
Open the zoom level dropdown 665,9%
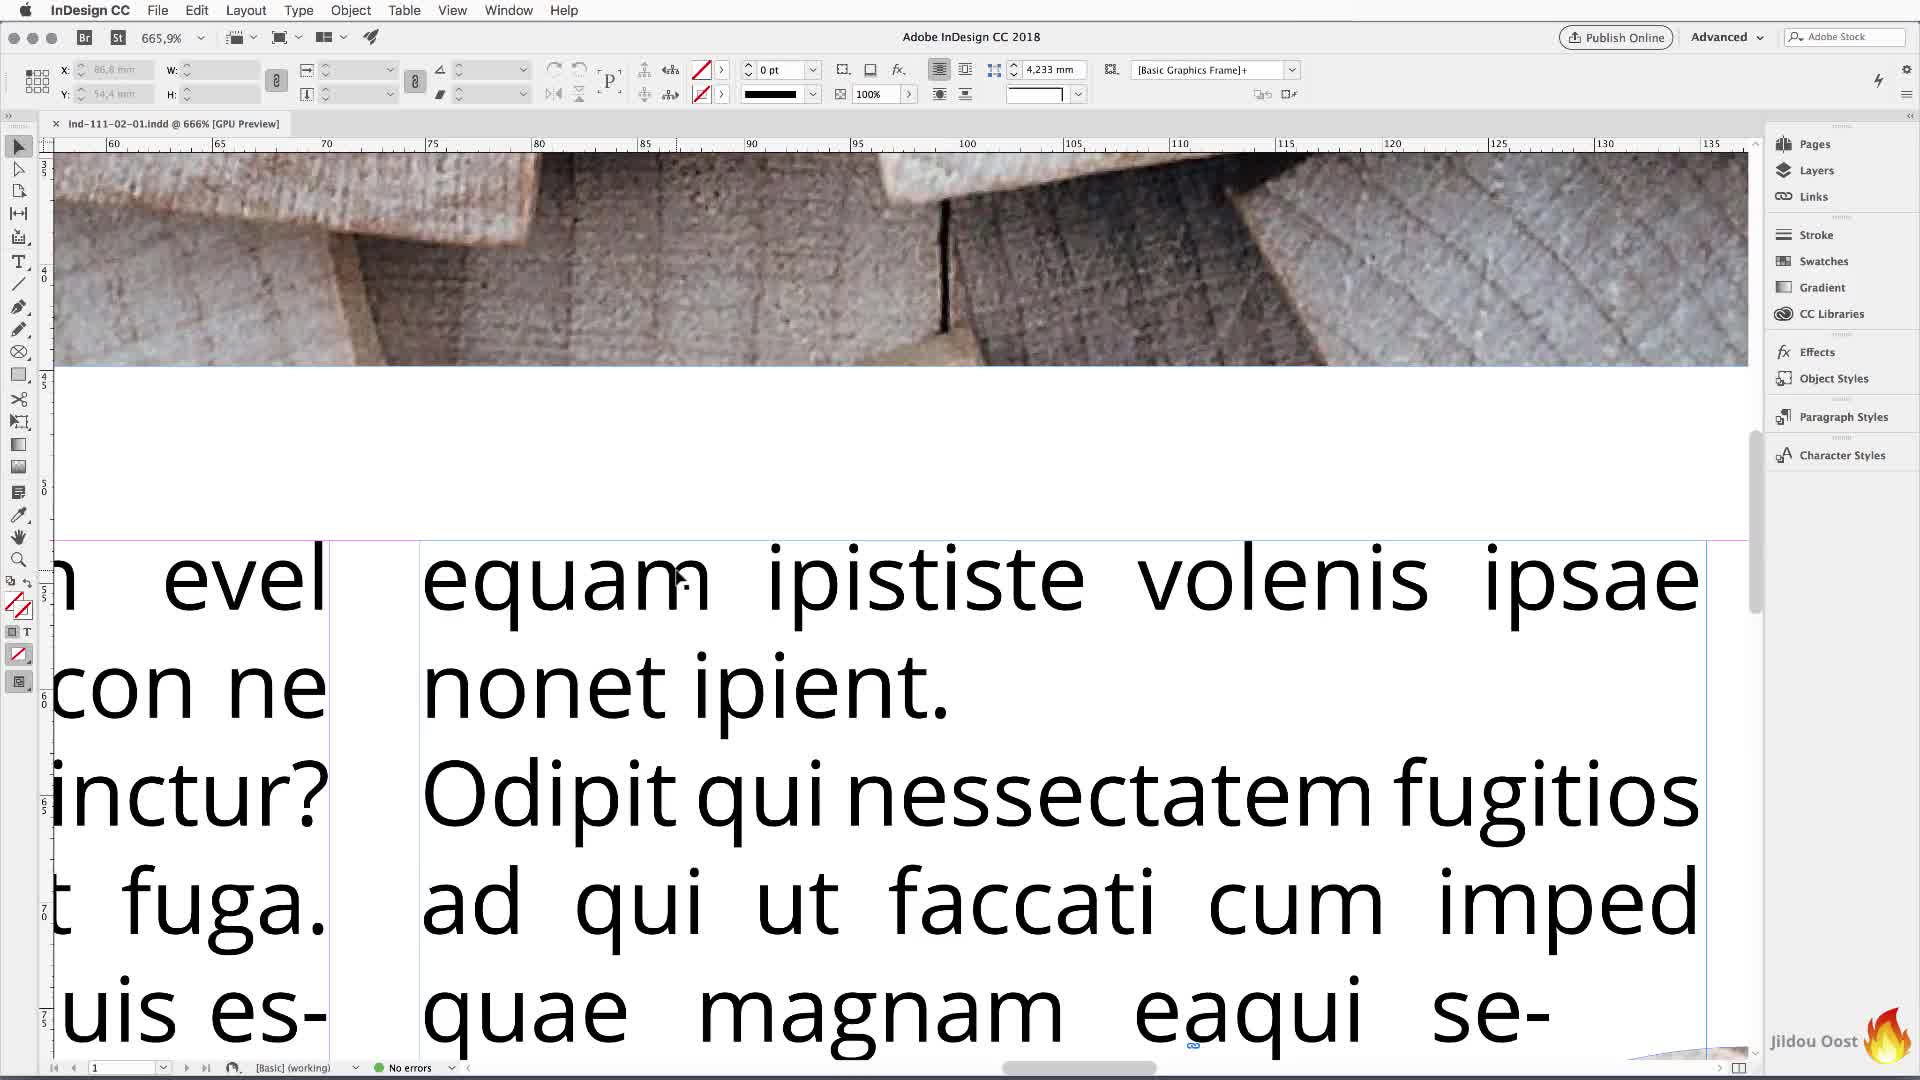coord(200,38)
